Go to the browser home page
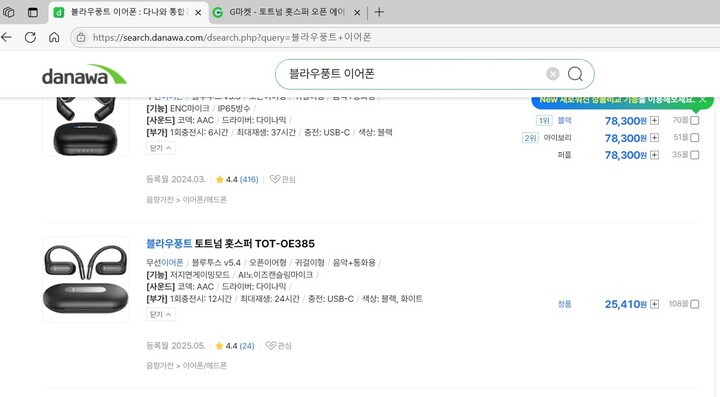The width and height of the screenshot is (720, 397). coord(54,37)
